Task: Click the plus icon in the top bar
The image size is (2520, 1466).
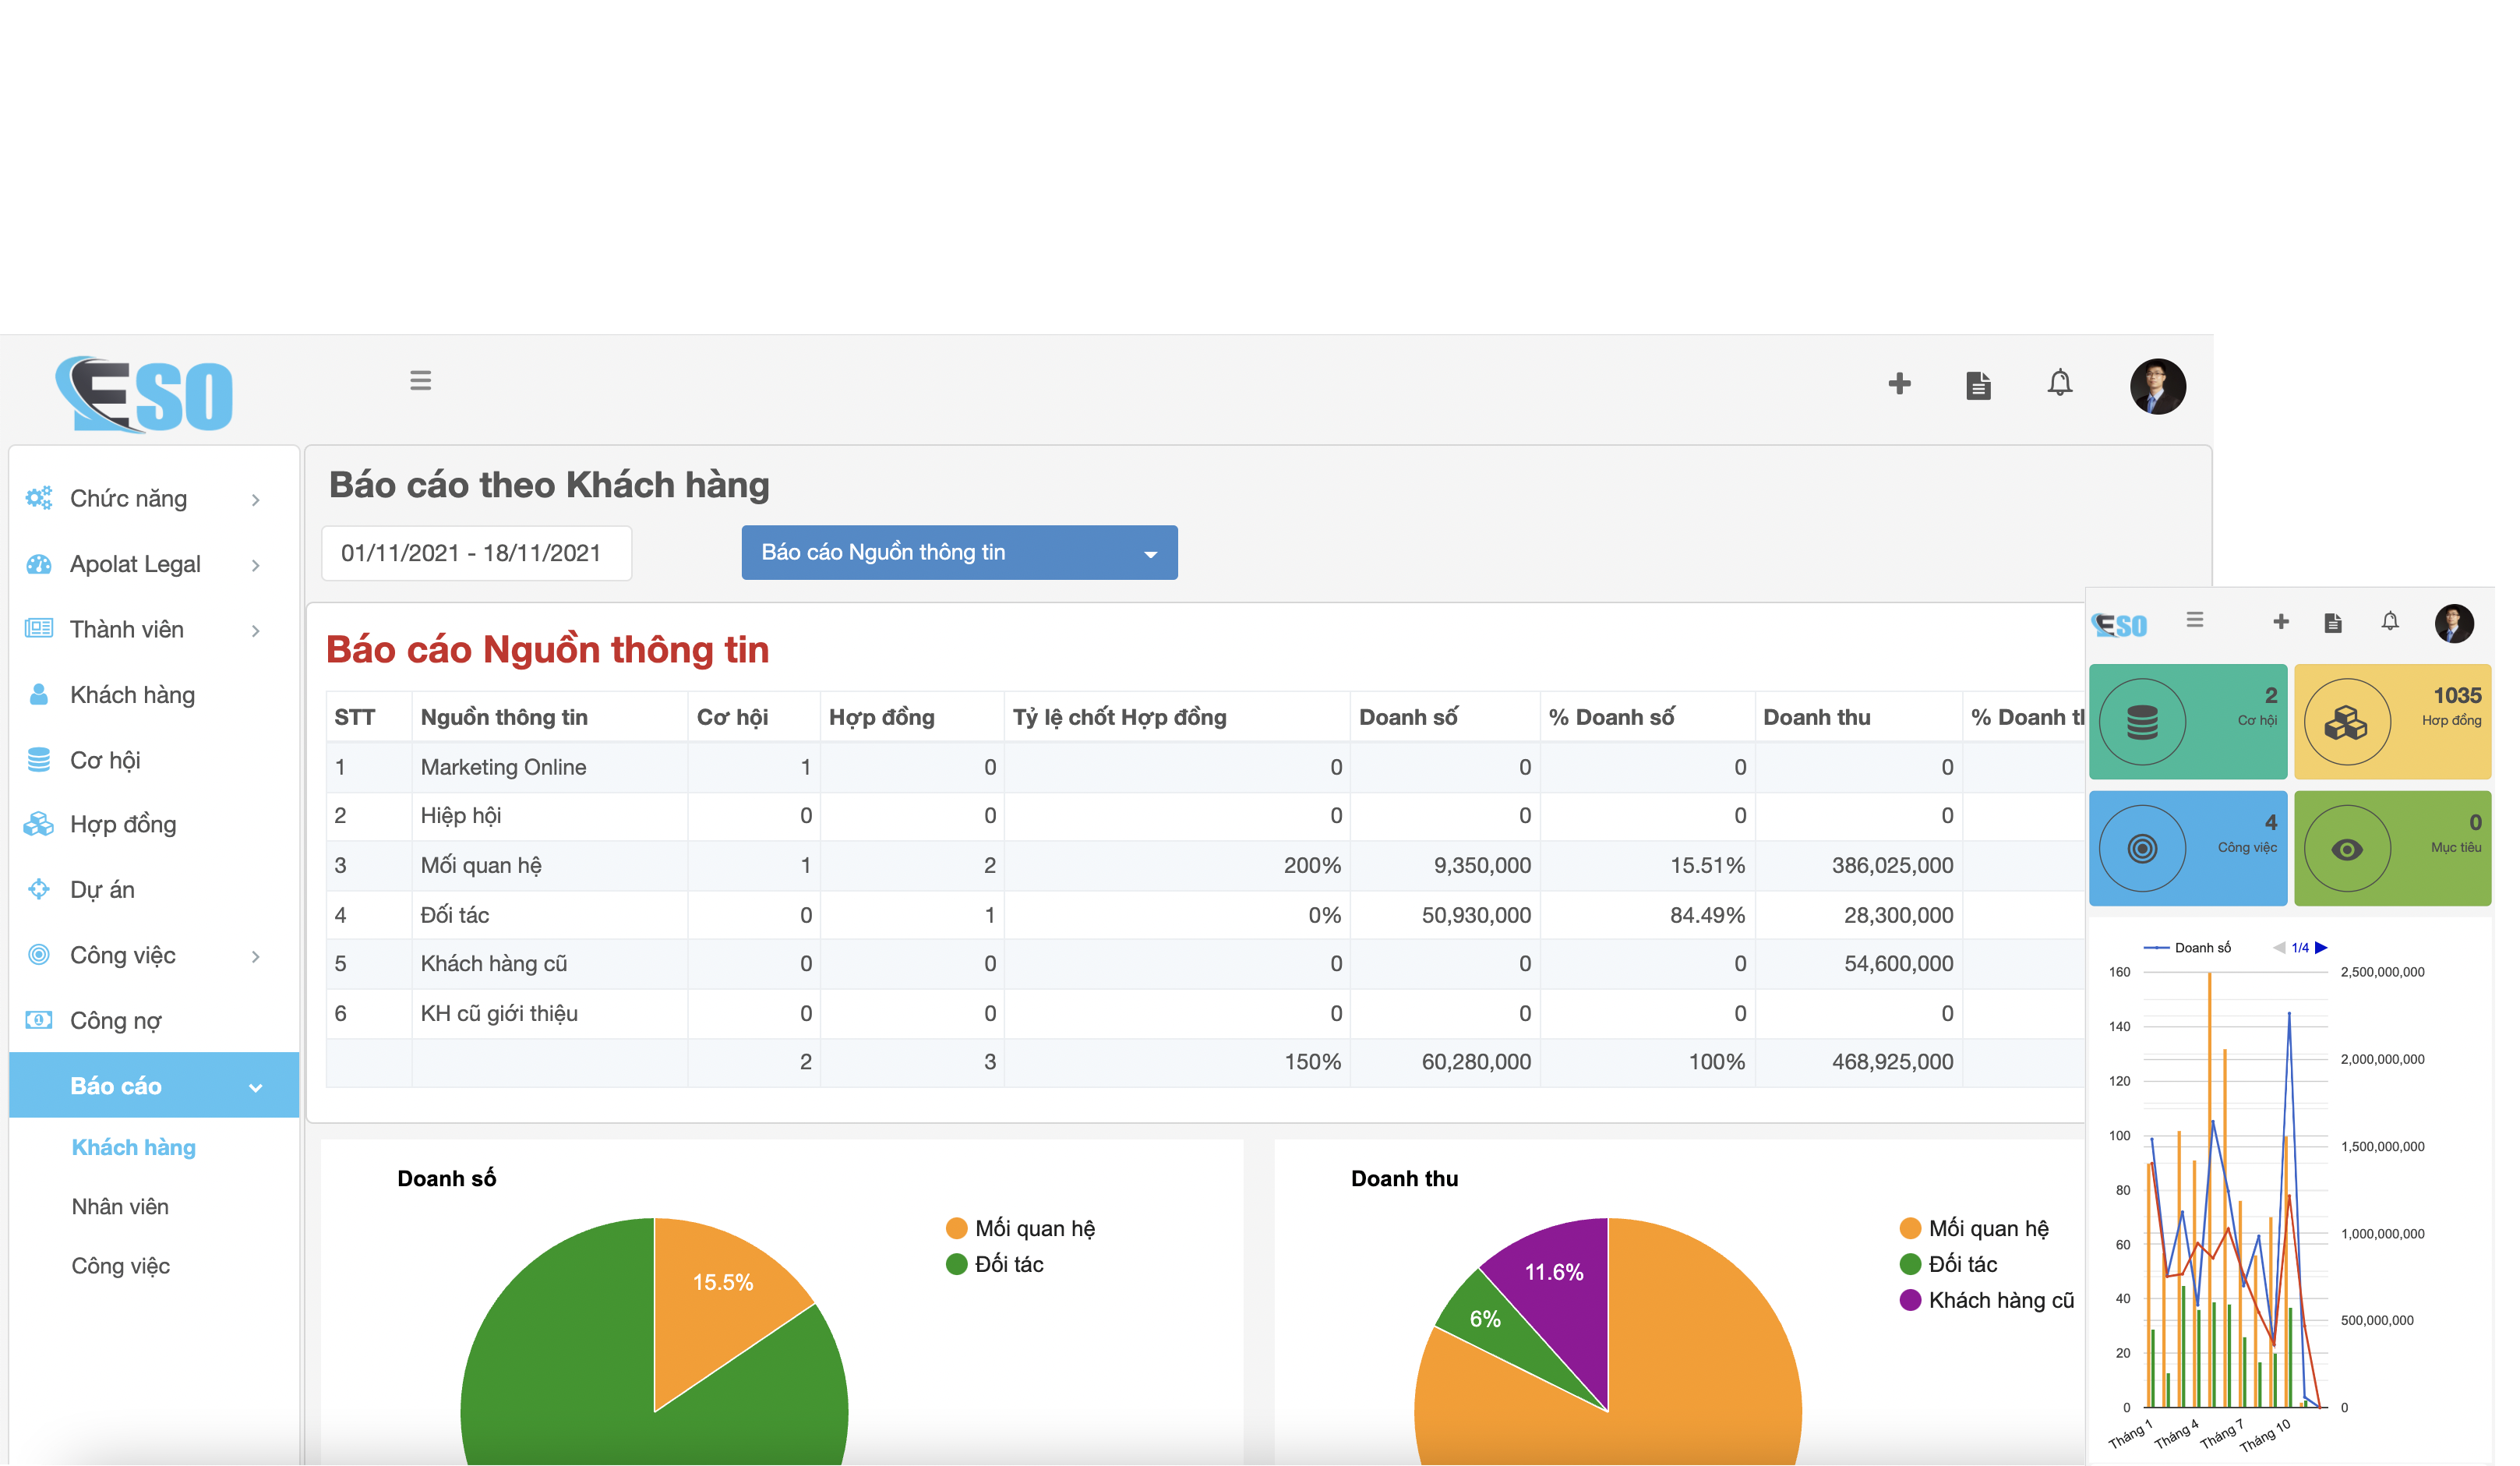Action: click(x=1898, y=384)
